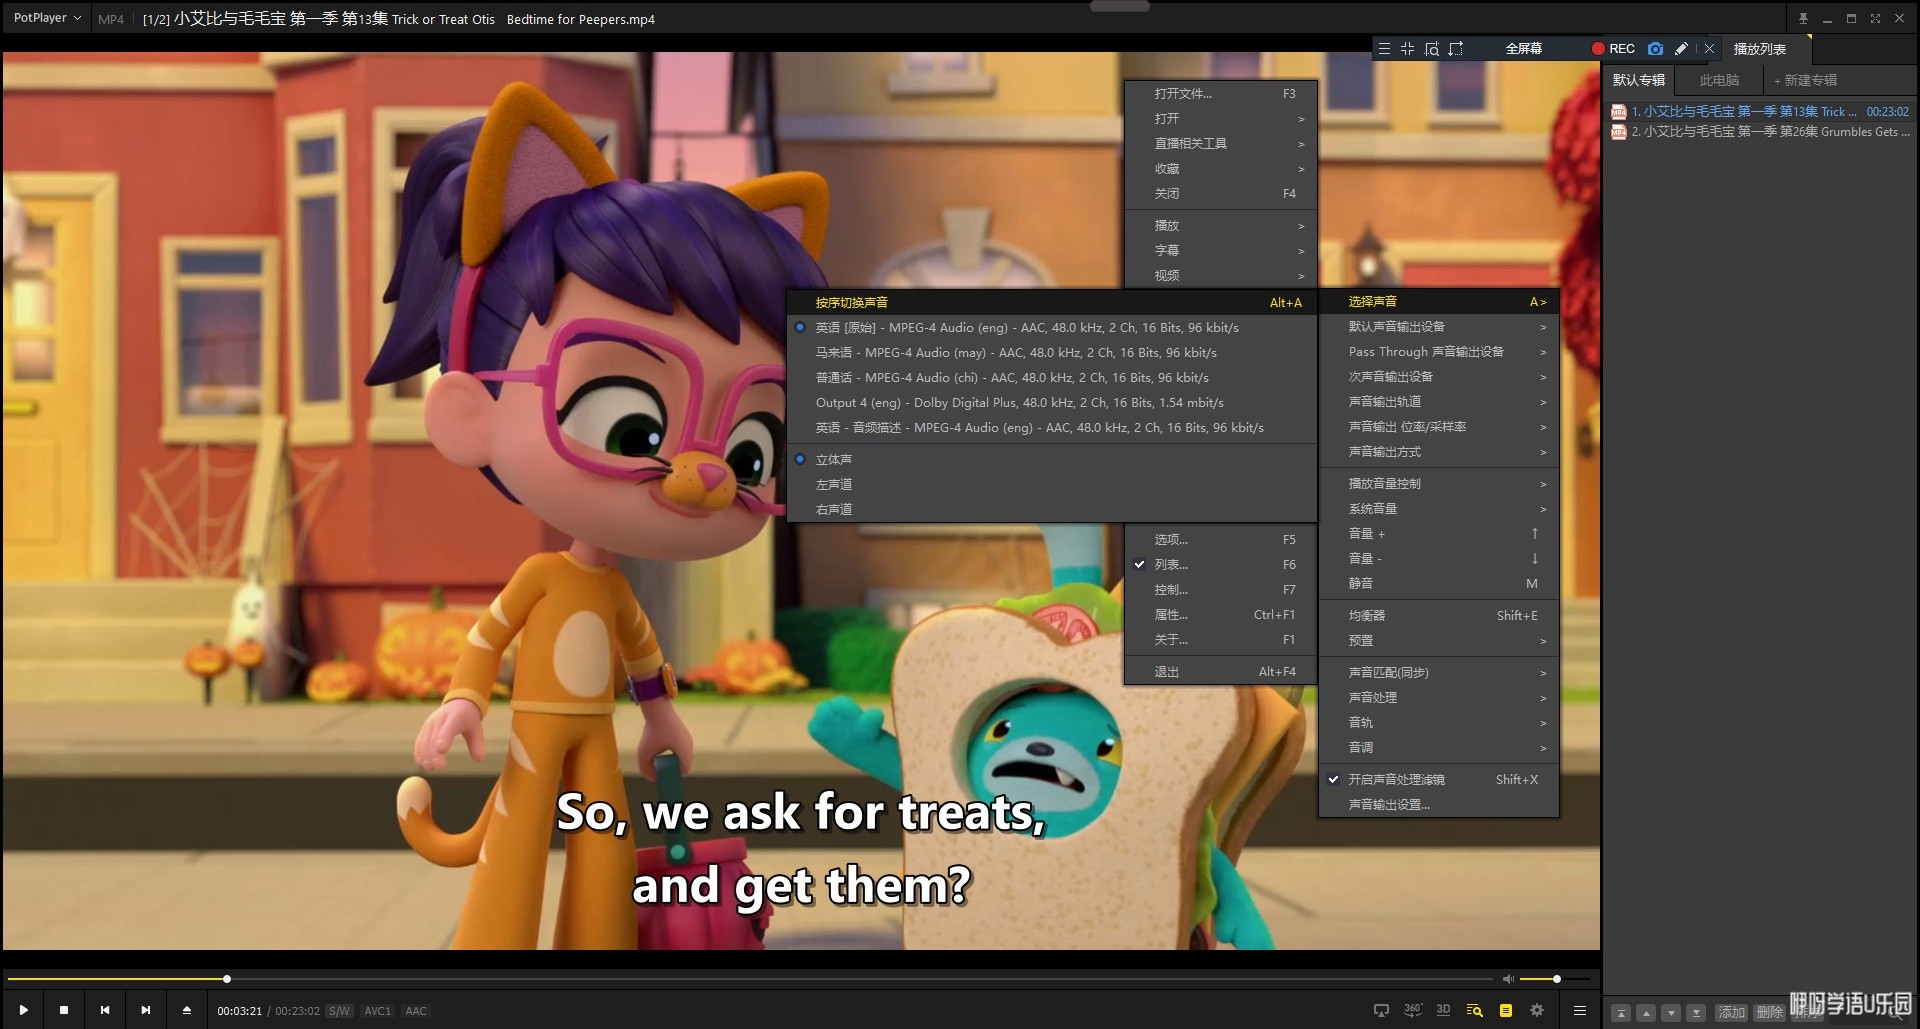Select the Malay (may) audio track
The width and height of the screenshot is (1920, 1029).
(x=1051, y=352)
